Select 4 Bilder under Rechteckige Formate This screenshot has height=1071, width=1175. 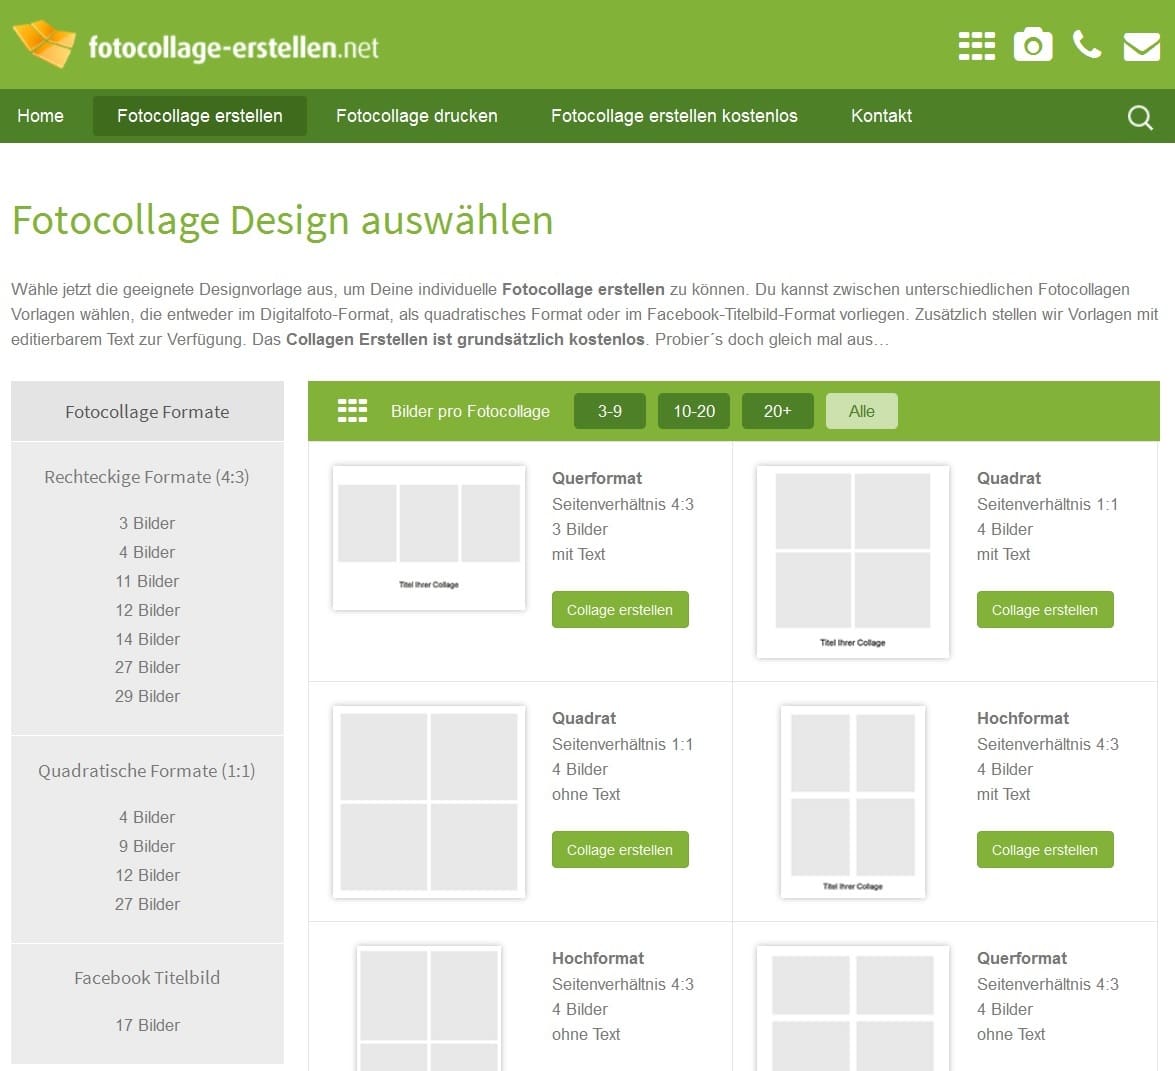[x=147, y=552]
